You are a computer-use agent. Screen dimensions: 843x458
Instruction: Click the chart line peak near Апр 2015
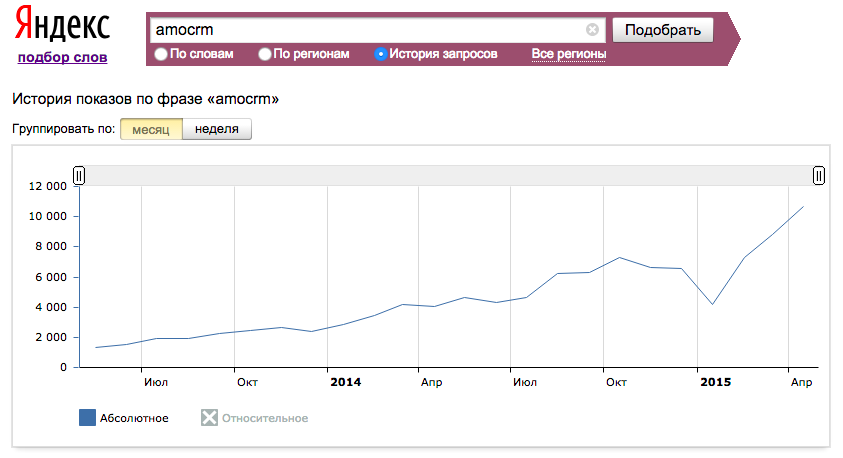(803, 207)
